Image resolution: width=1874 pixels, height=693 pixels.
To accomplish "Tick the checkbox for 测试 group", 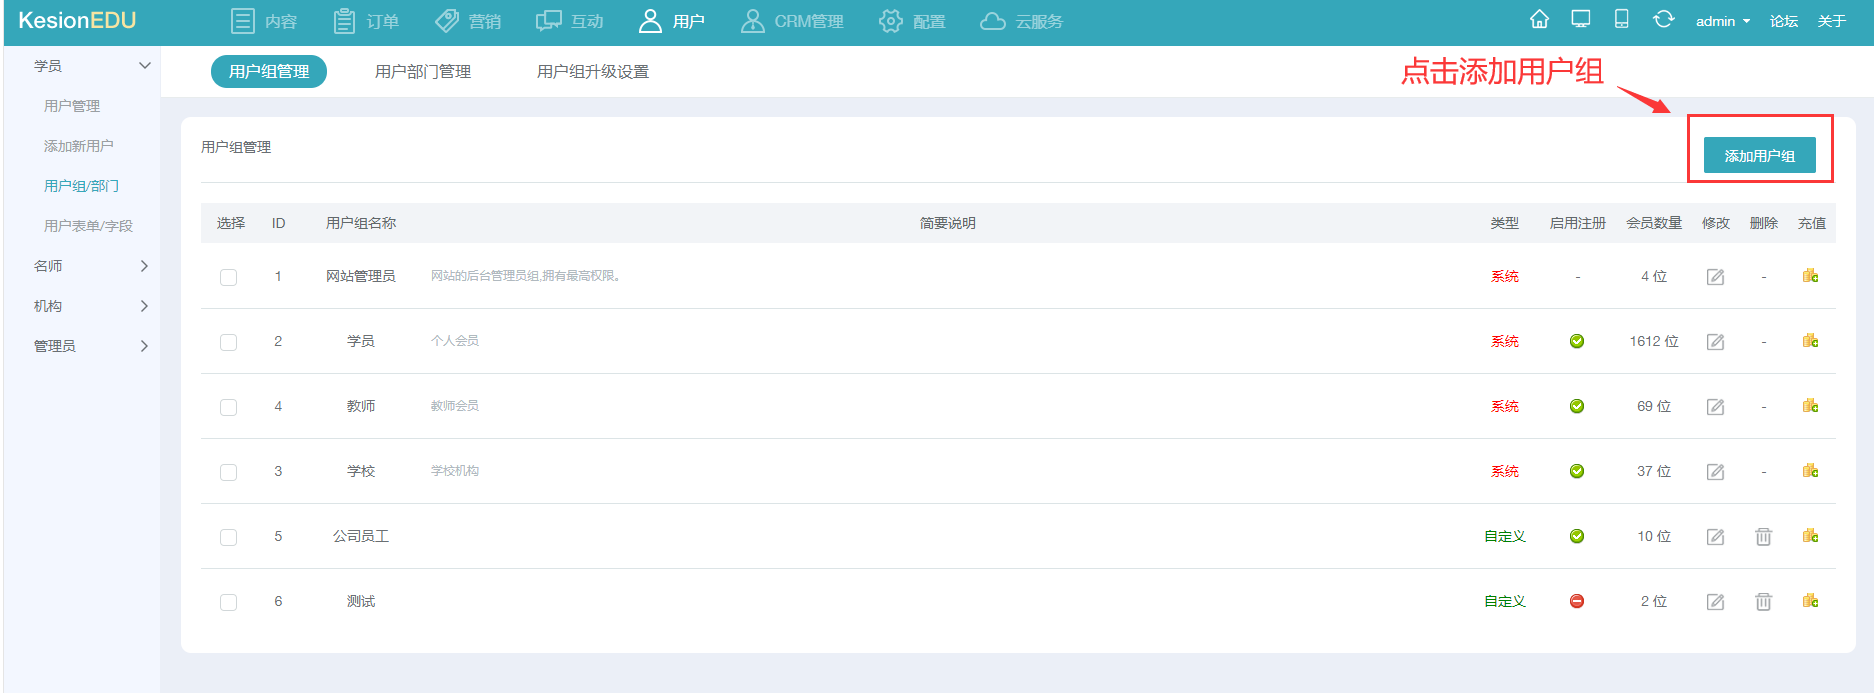I will point(229,602).
